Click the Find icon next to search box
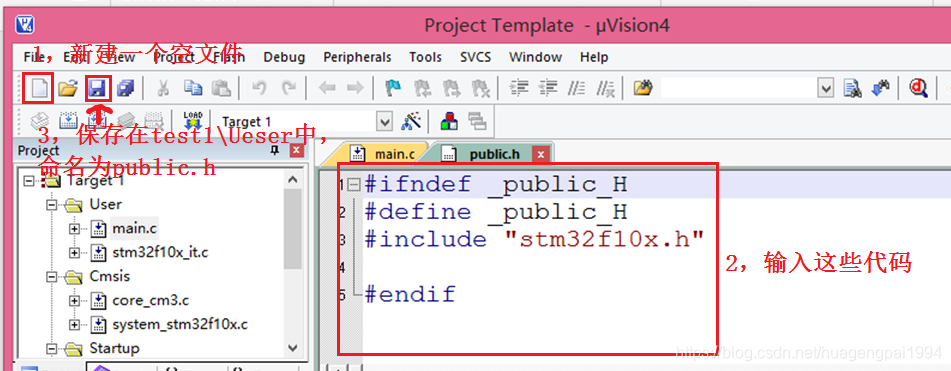 pyautogui.click(x=853, y=89)
